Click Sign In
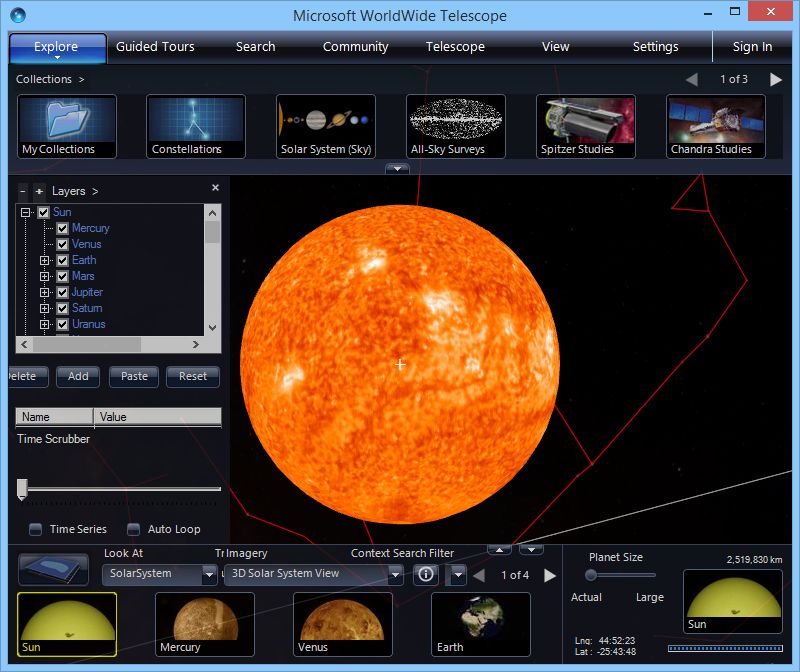This screenshot has height=672, width=800. (x=752, y=47)
